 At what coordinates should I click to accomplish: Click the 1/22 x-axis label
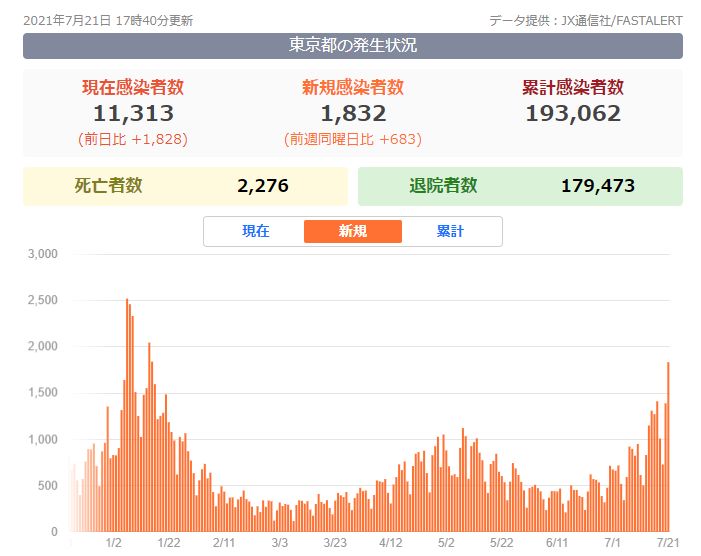[169, 543]
